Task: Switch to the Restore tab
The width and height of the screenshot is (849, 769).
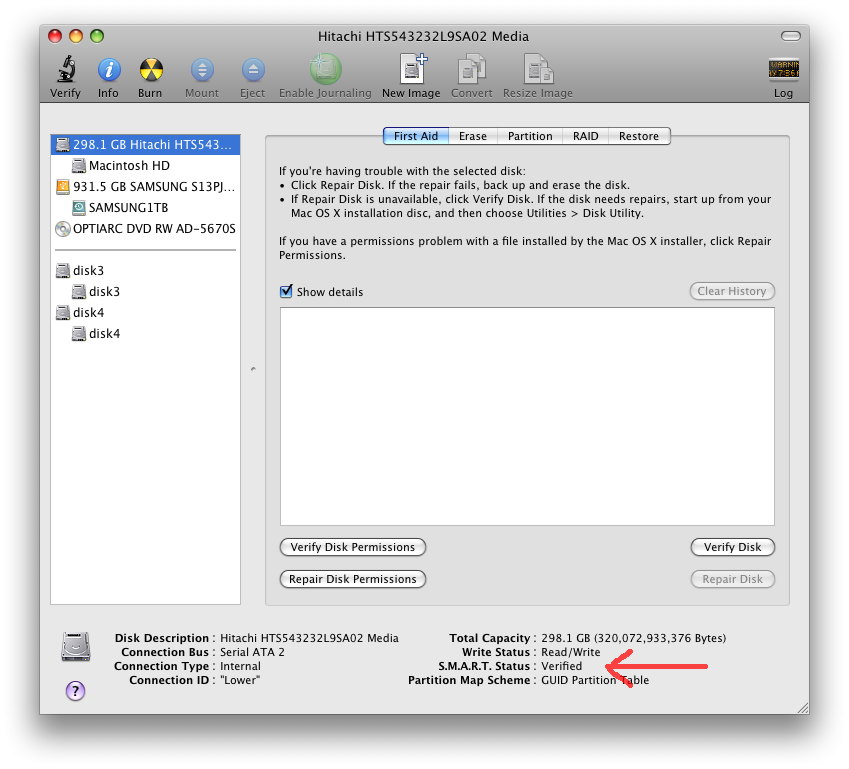Action: coord(639,136)
